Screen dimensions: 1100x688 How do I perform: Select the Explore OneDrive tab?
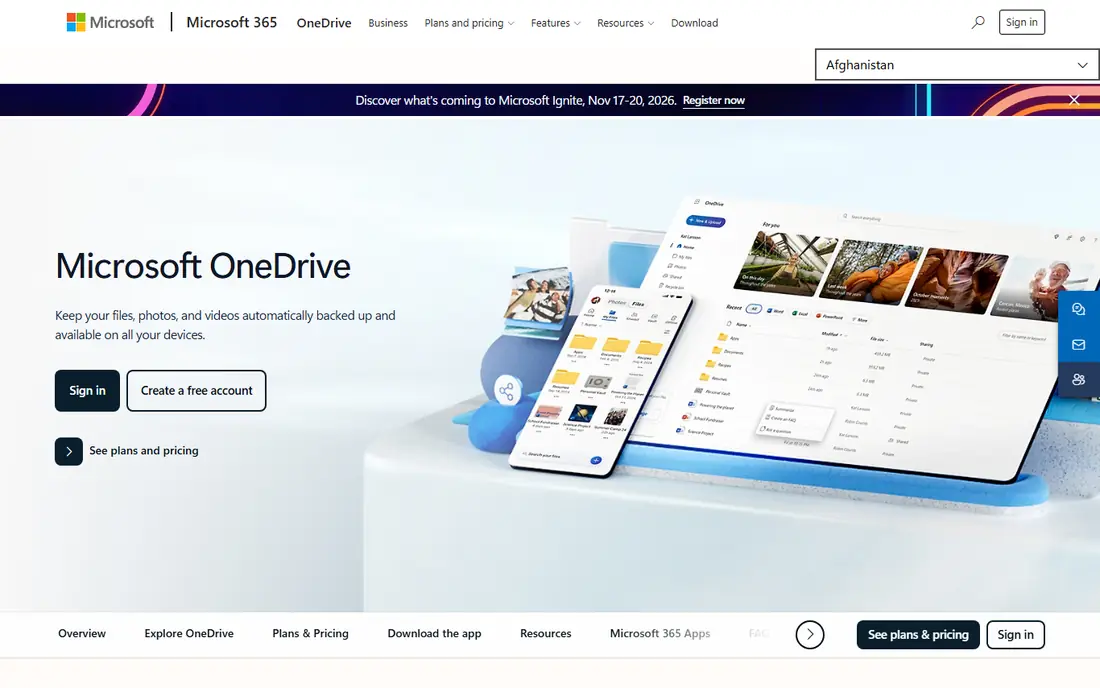point(189,633)
